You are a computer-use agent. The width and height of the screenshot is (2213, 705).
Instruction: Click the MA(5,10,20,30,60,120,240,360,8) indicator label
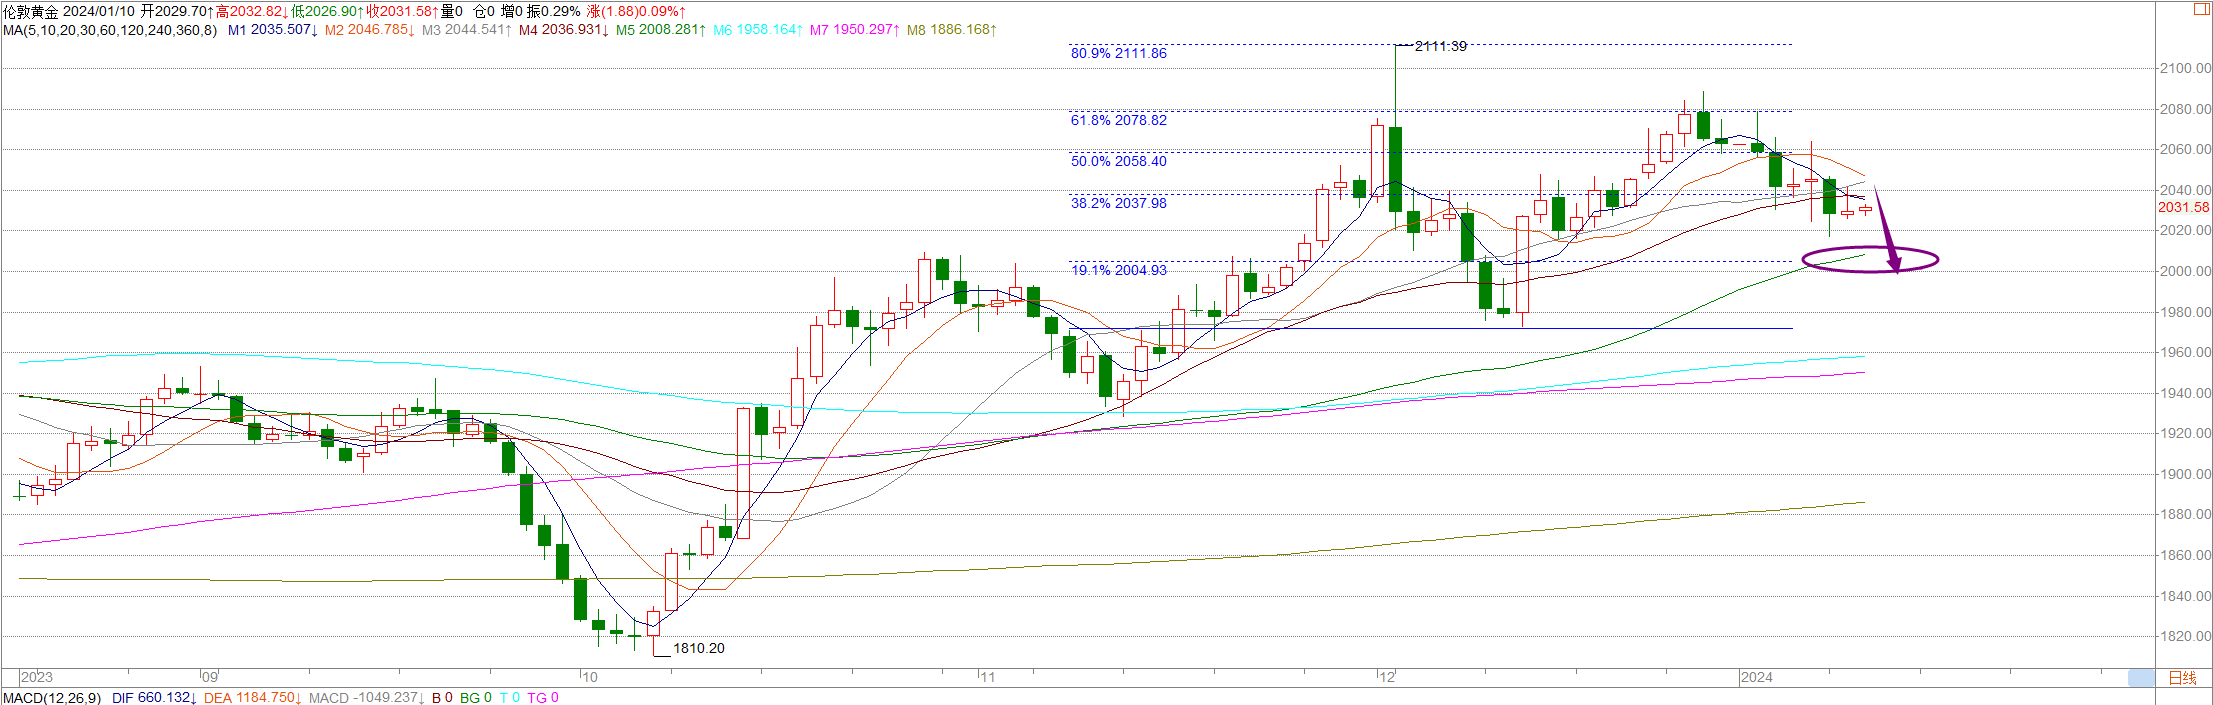point(110,30)
